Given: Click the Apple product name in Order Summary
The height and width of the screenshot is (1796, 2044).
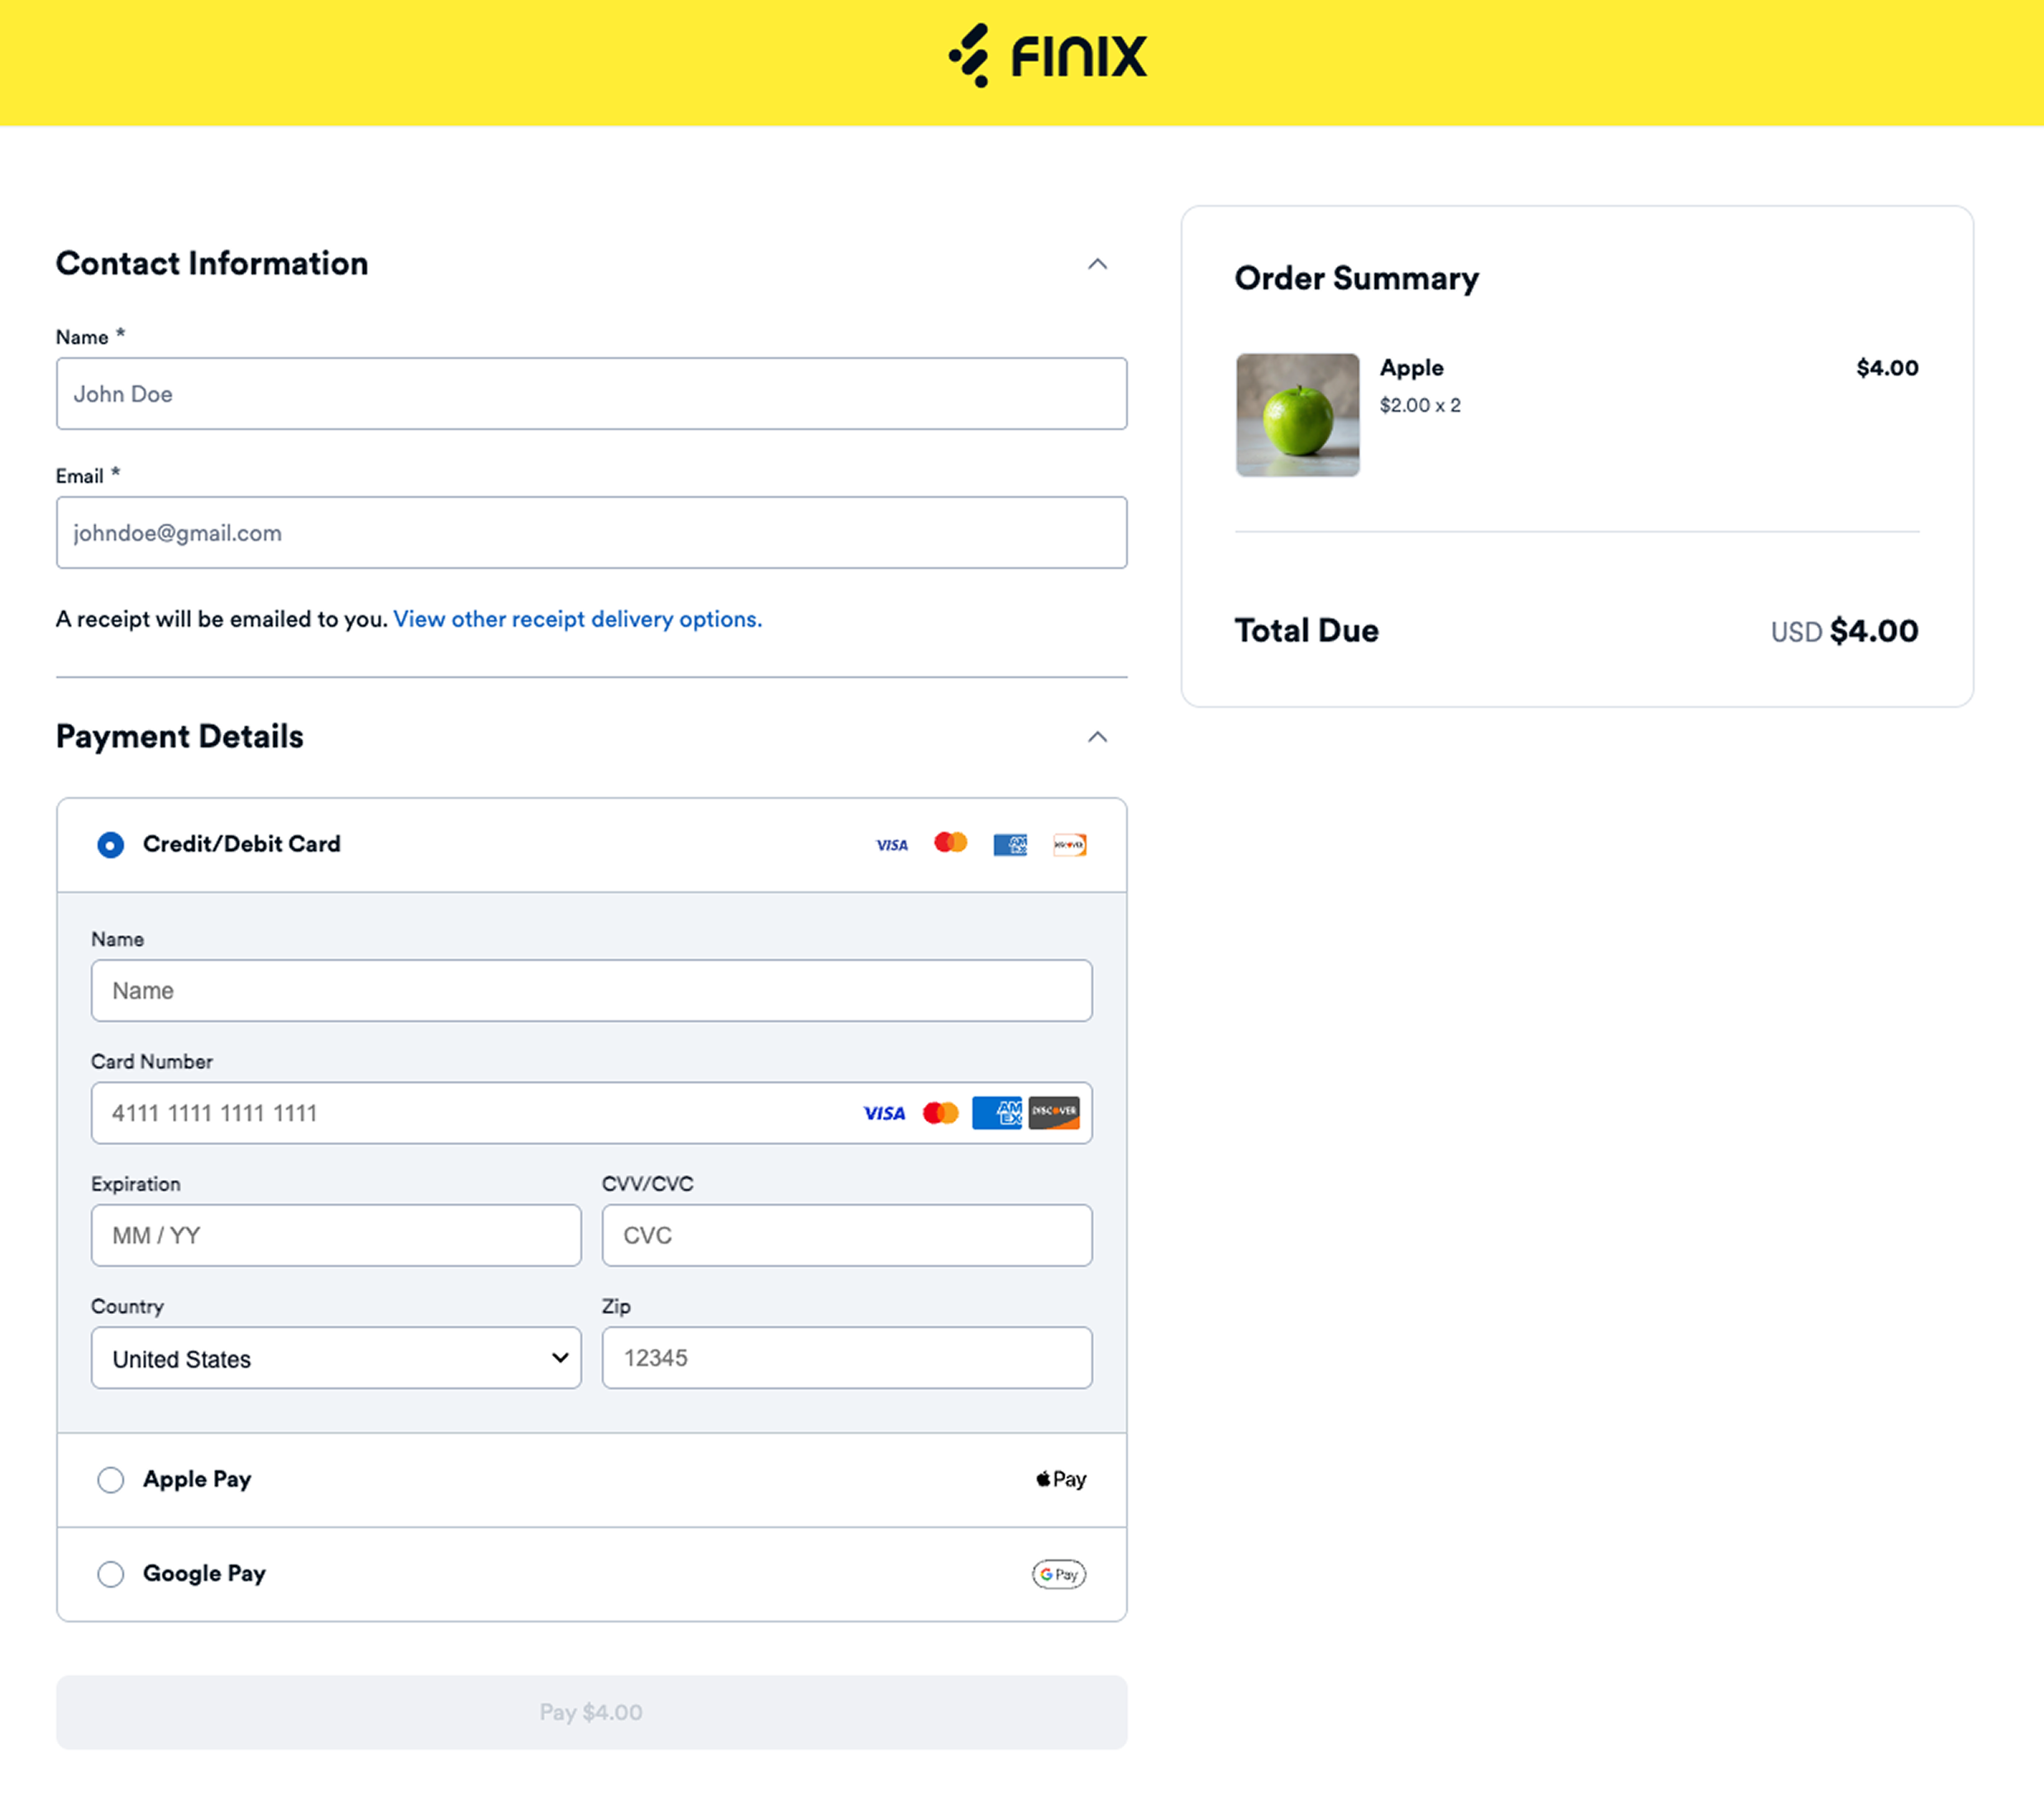Looking at the screenshot, I should pyautogui.click(x=1411, y=368).
